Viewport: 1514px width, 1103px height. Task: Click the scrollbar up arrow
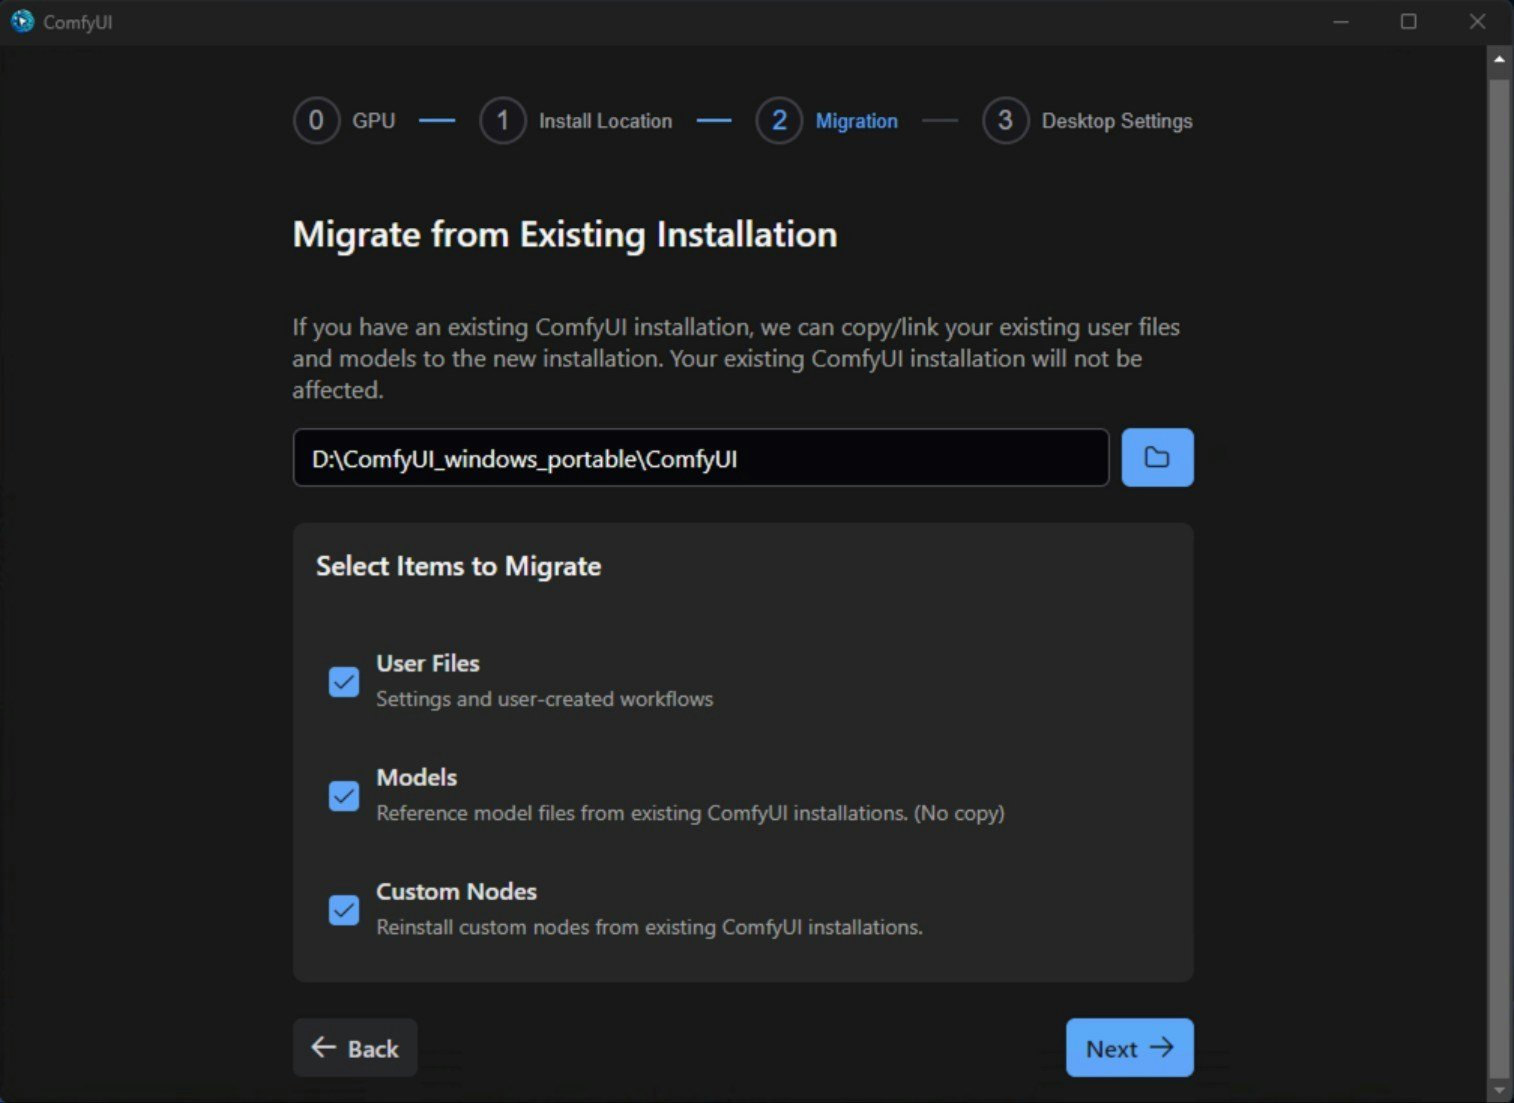coord(1500,59)
